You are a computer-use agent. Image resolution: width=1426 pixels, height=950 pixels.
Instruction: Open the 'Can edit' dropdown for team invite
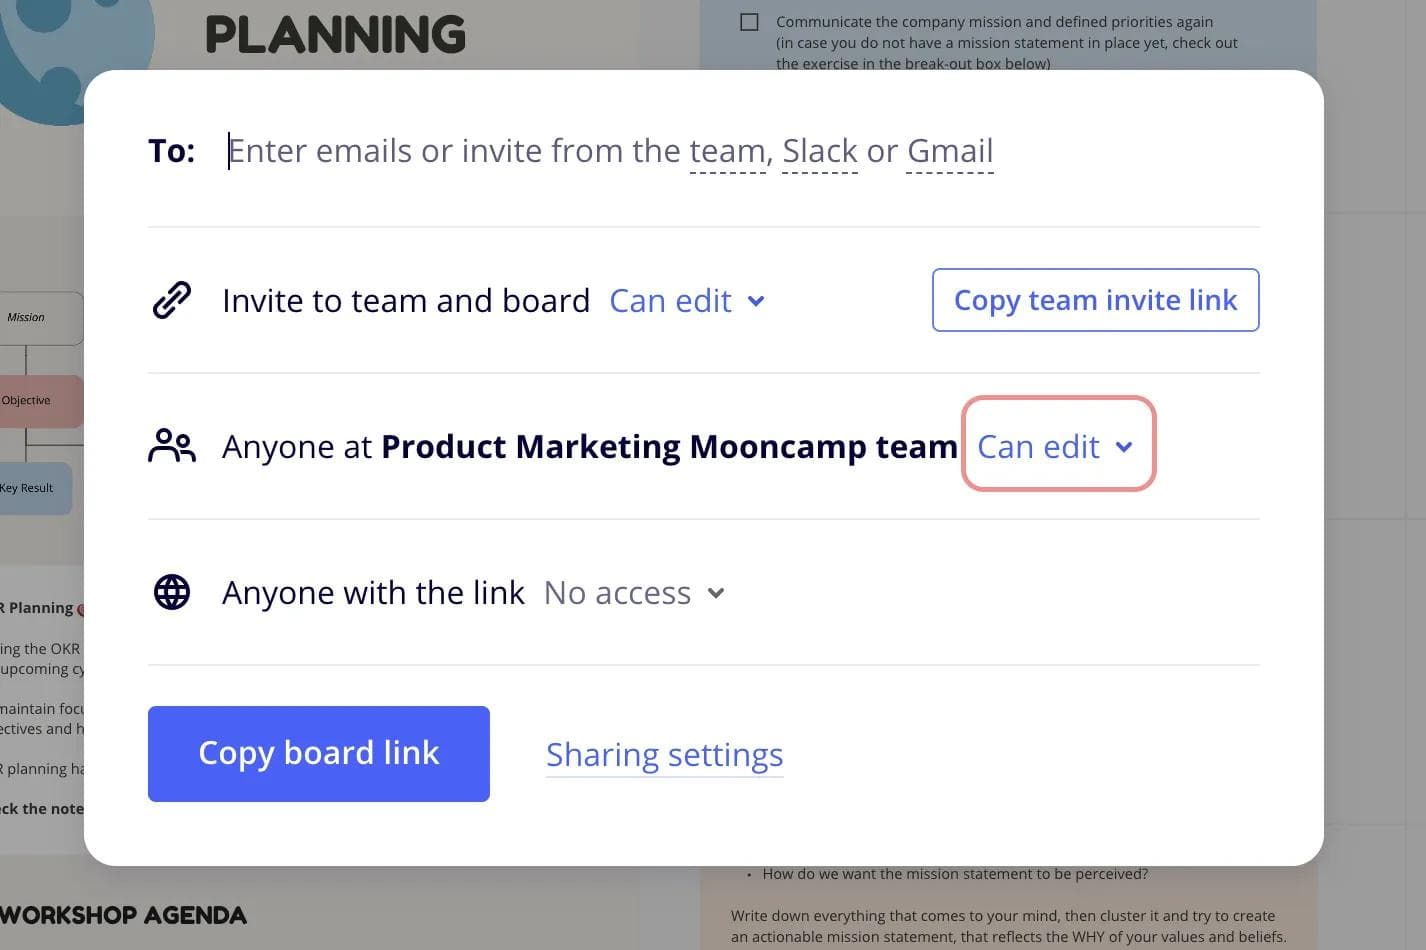tap(686, 300)
